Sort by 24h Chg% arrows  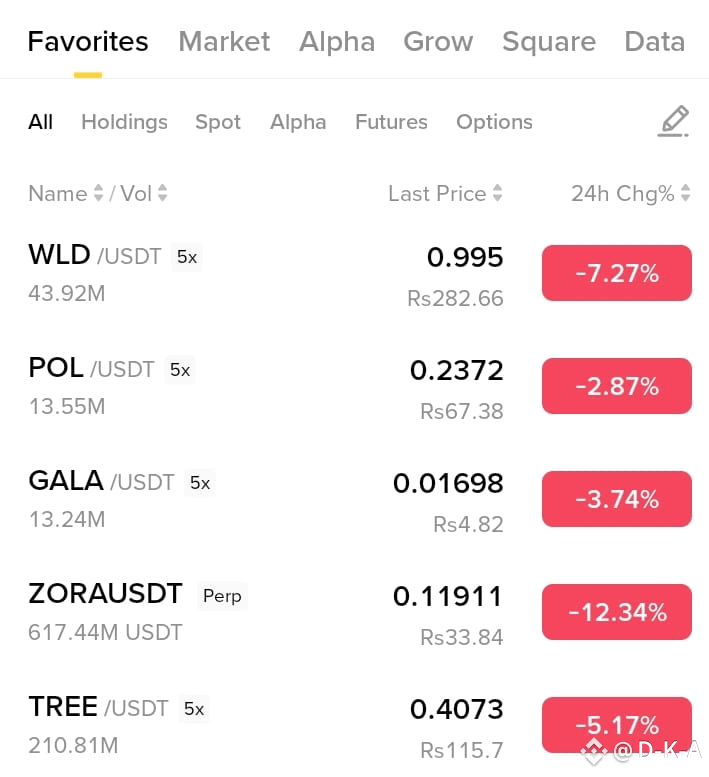pyautogui.click(x=686, y=193)
